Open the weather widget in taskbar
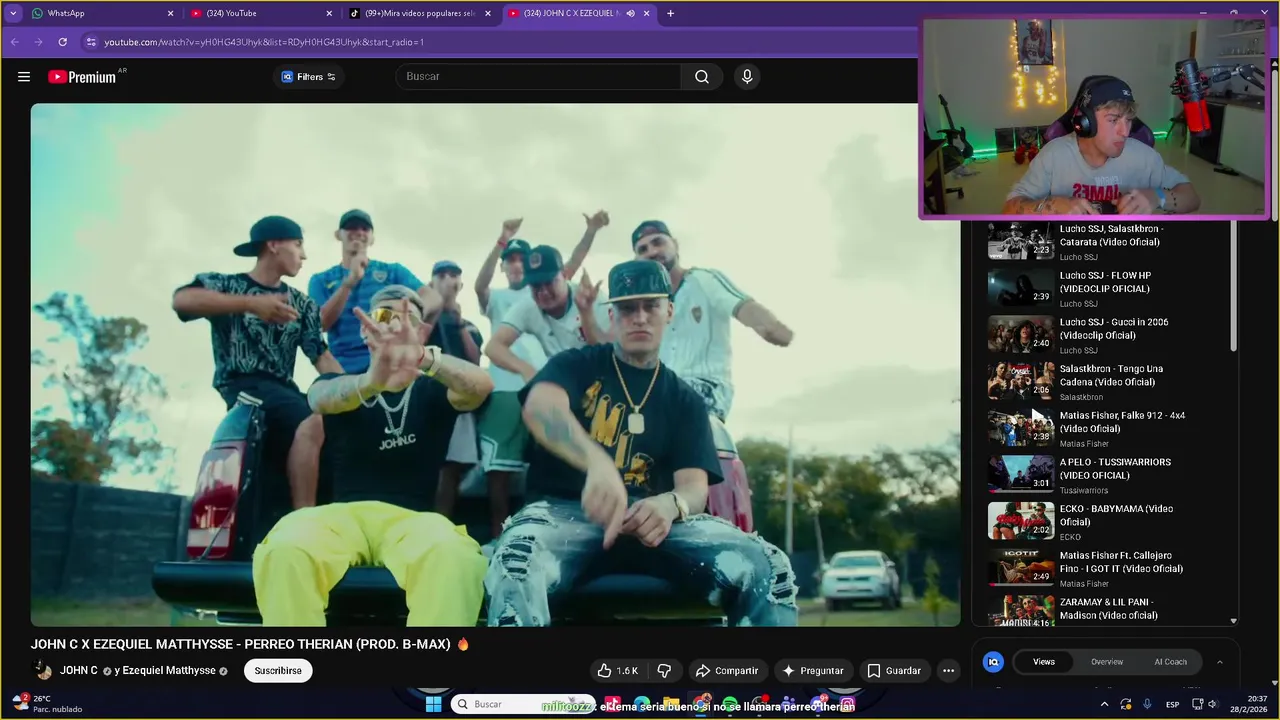 point(48,704)
